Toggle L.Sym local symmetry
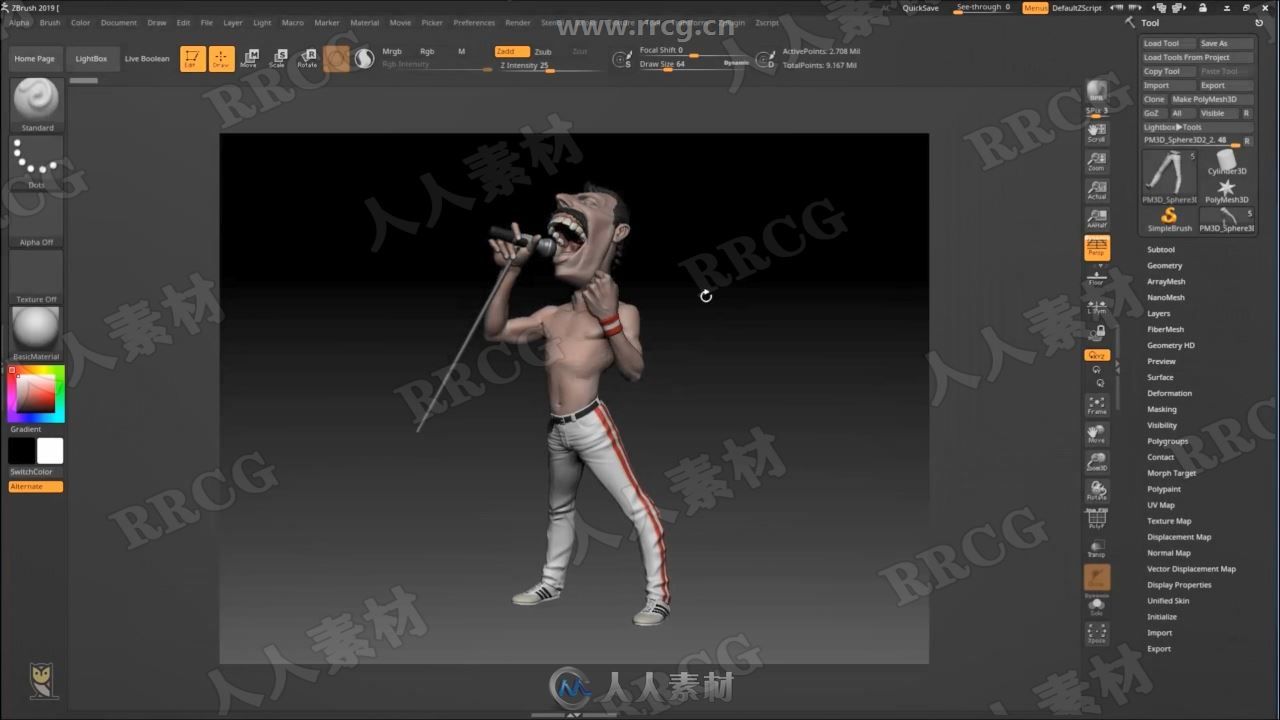 point(1097,307)
